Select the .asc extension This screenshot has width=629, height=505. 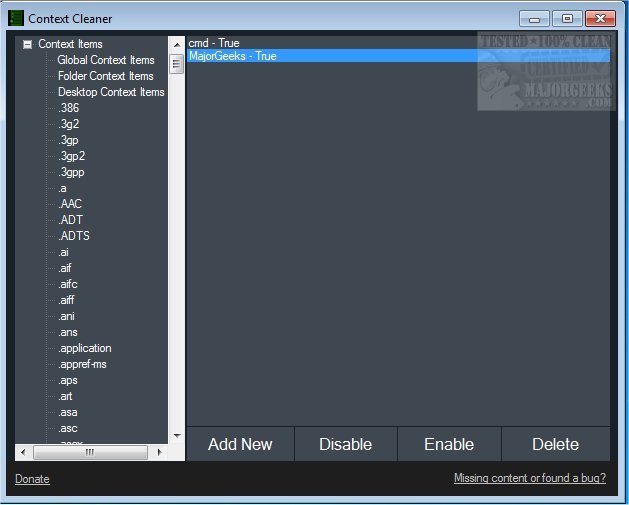(68, 428)
